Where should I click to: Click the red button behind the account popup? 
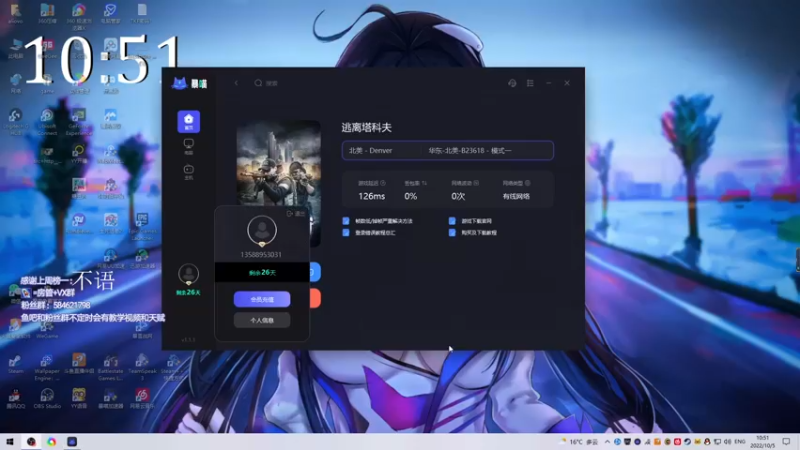click(x=315, y=298)
